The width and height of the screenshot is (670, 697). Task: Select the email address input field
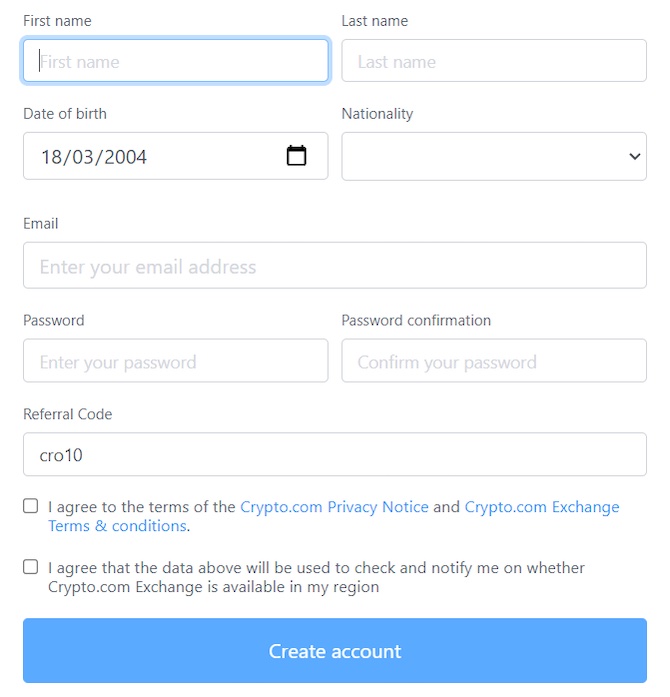[x=335, y=265]
